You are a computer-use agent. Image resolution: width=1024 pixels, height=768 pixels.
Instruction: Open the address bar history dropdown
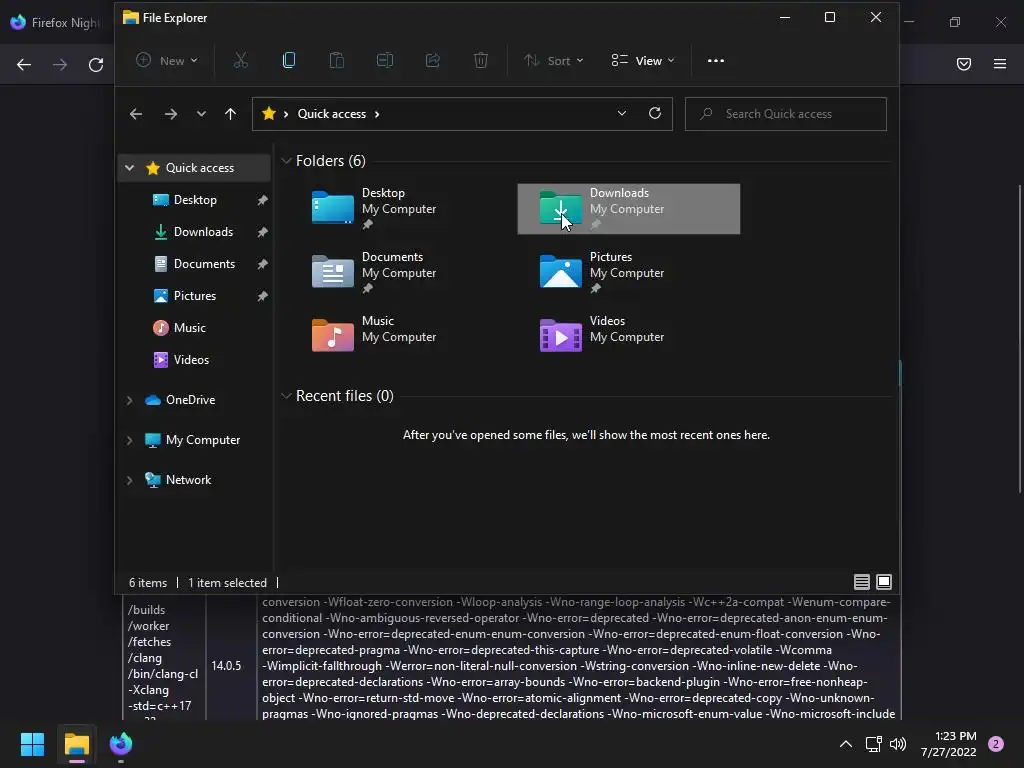coord(622,114)
